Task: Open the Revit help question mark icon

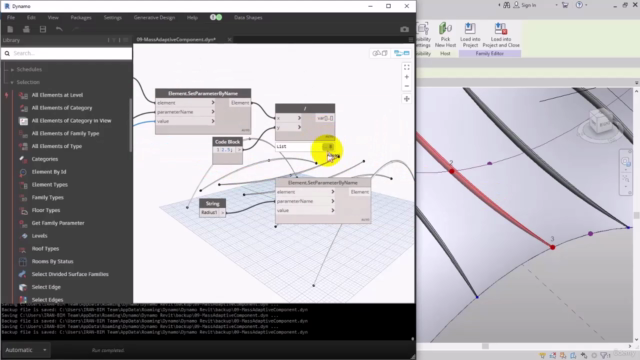Action: pos(579,5)
